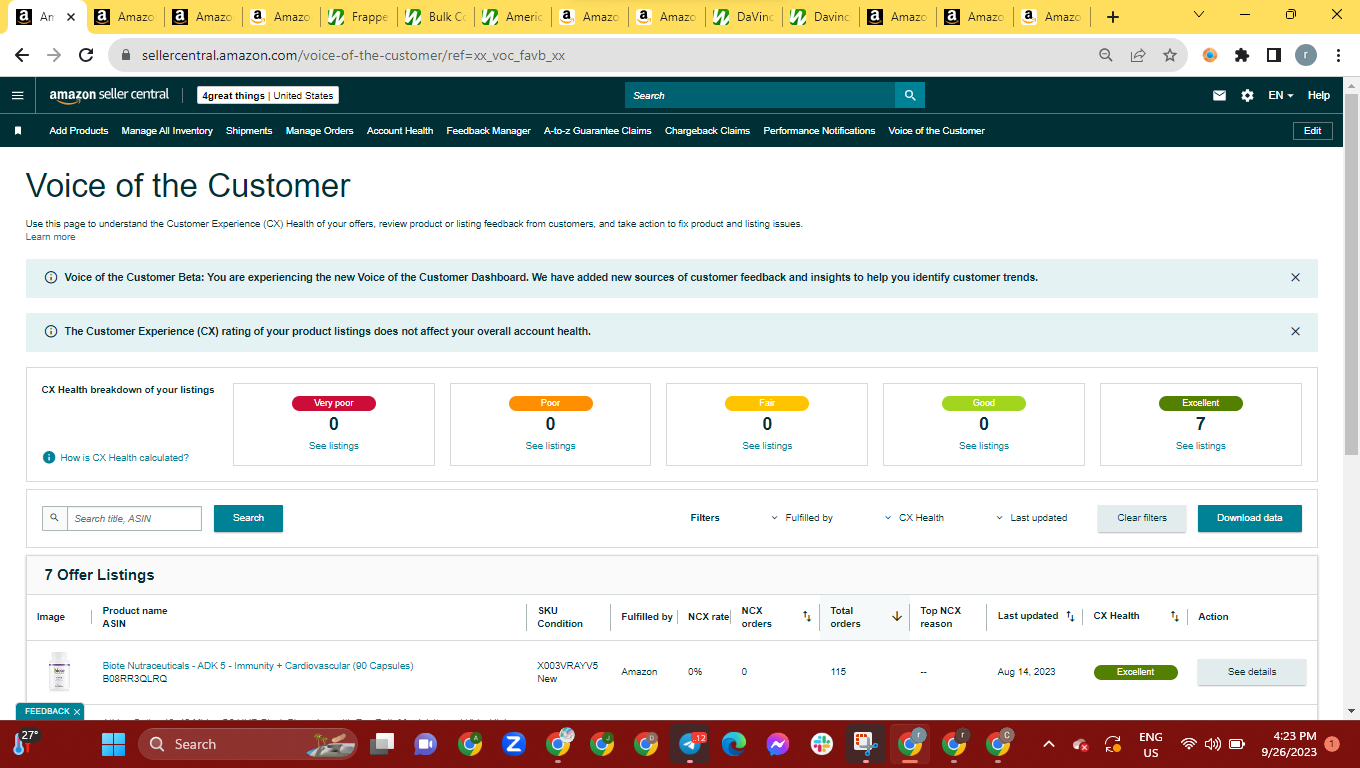Click the bookmark icon beside Add Products
1360x768 pixels.
point(17,131)
